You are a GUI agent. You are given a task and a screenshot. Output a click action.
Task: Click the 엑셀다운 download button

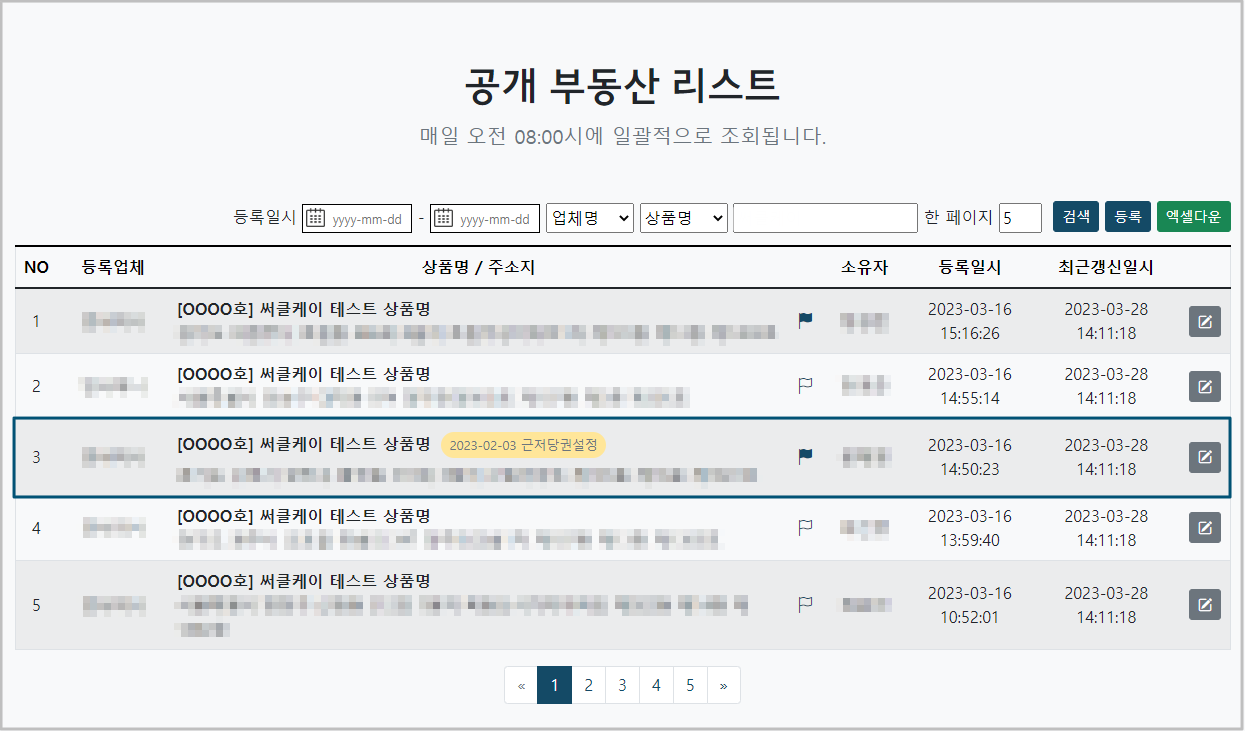[x=1193, y=217]
